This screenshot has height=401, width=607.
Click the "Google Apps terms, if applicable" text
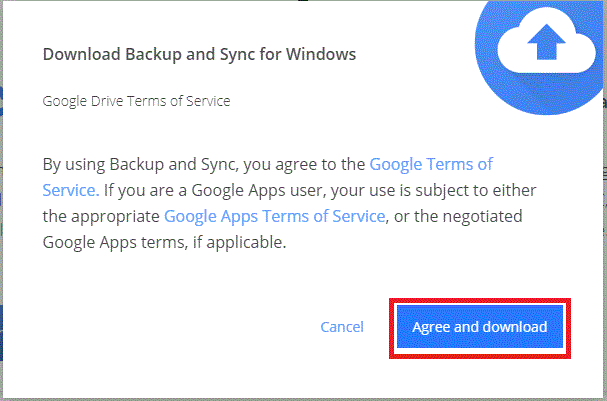pos(164,243)
